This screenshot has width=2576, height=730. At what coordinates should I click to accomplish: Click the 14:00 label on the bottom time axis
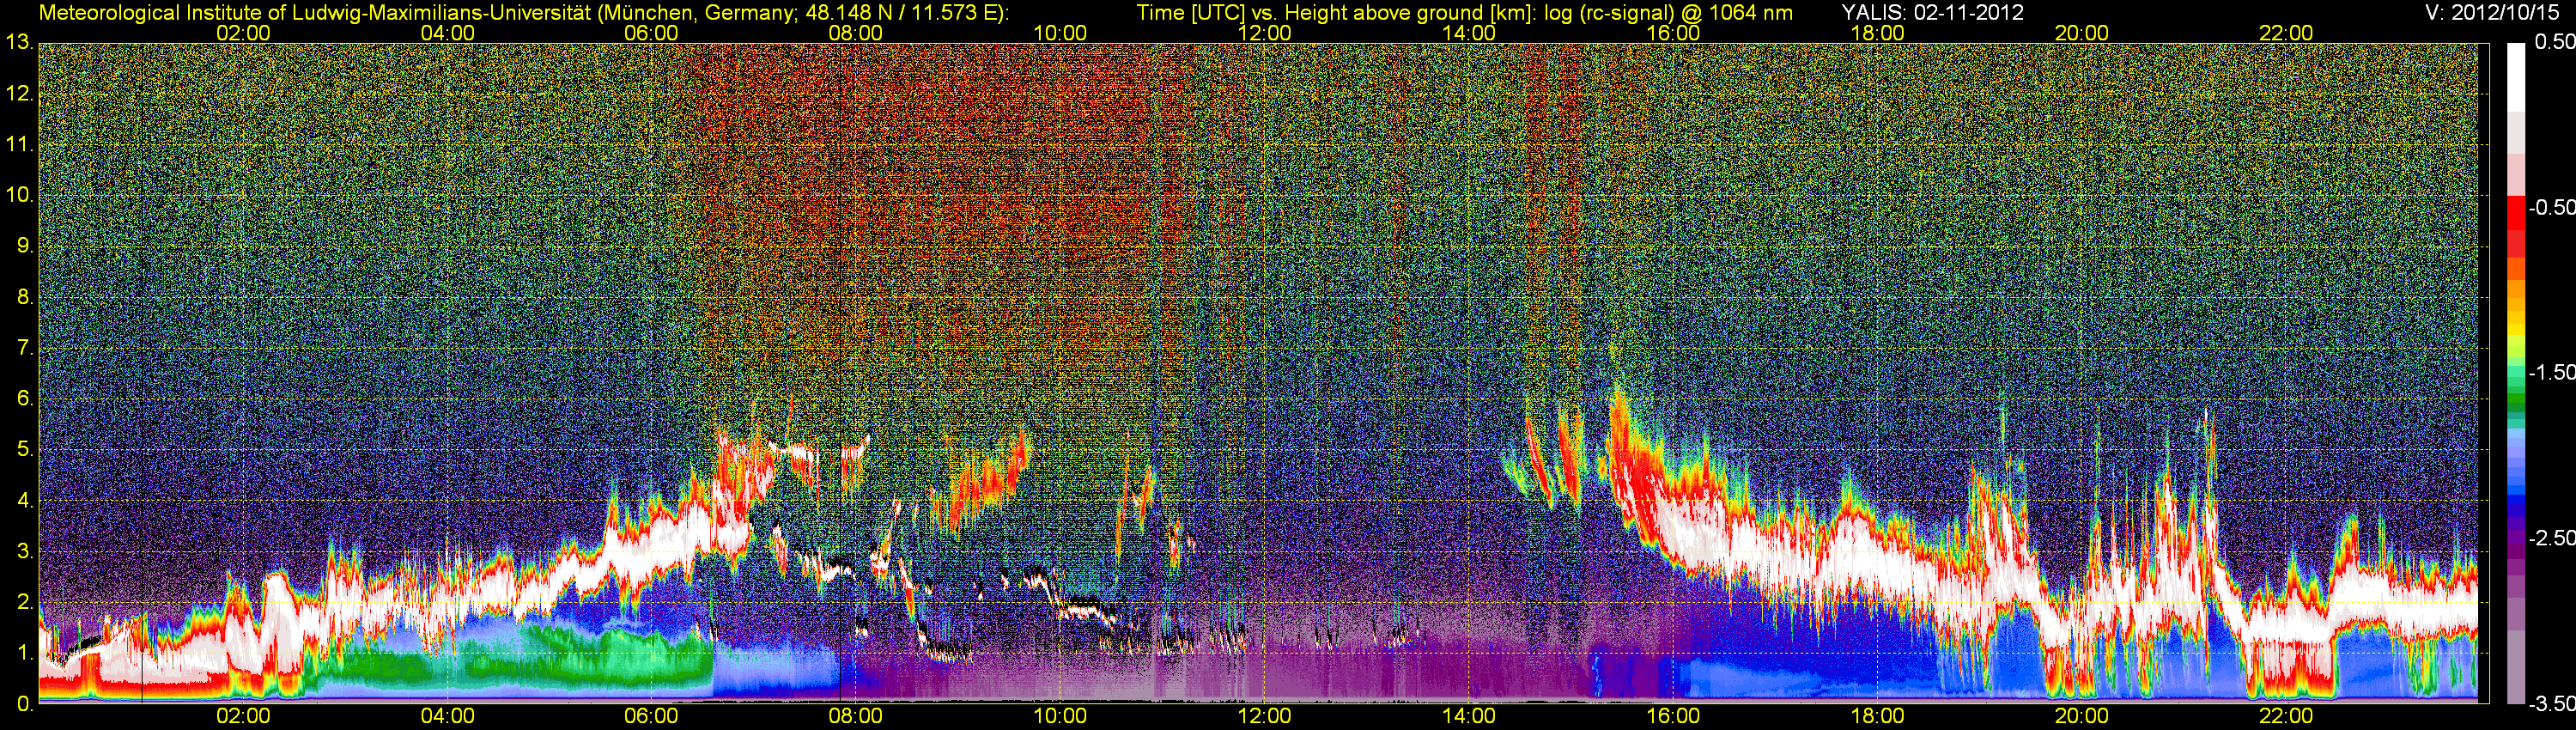tap(1469, 716)
